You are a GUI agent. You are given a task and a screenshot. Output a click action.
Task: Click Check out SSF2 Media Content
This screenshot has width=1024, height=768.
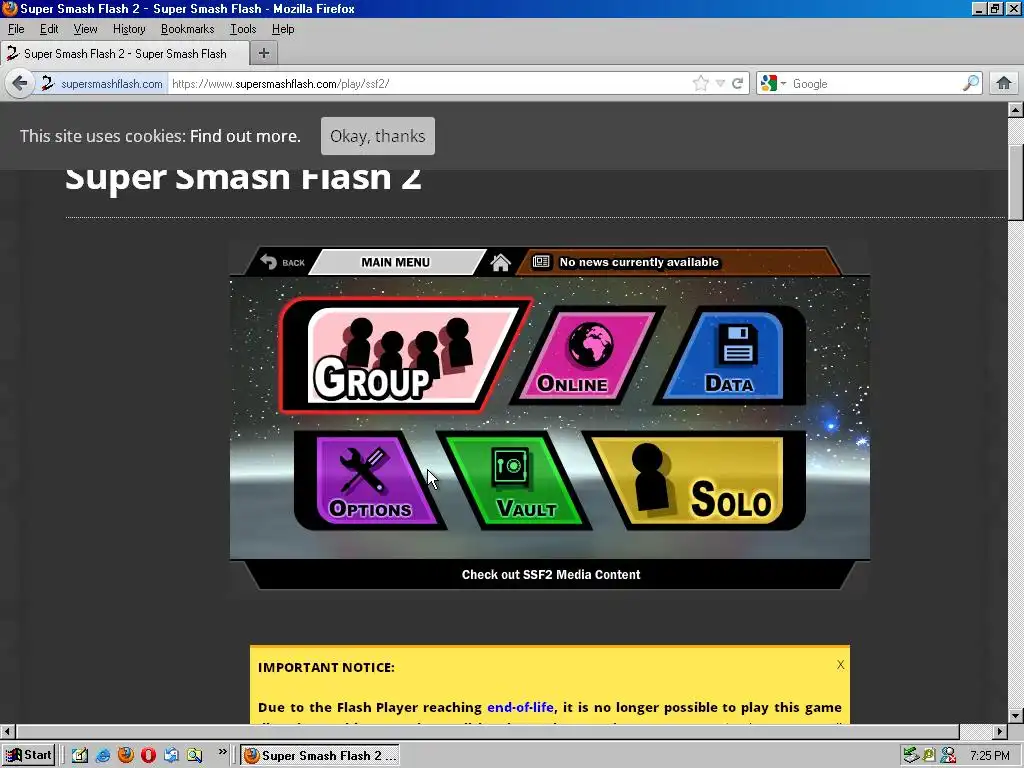pyautogui.click(x=551, y=575)
